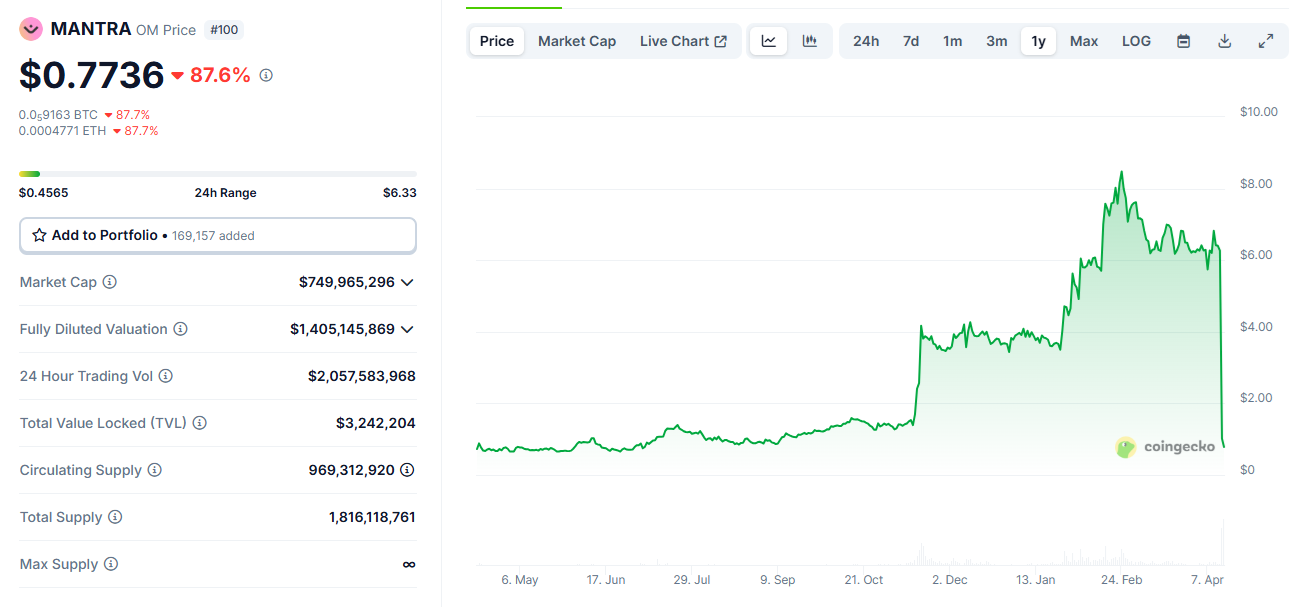Switch to the Market Cap tab
Screen dimensions: 1297x607
coord(577,41)
